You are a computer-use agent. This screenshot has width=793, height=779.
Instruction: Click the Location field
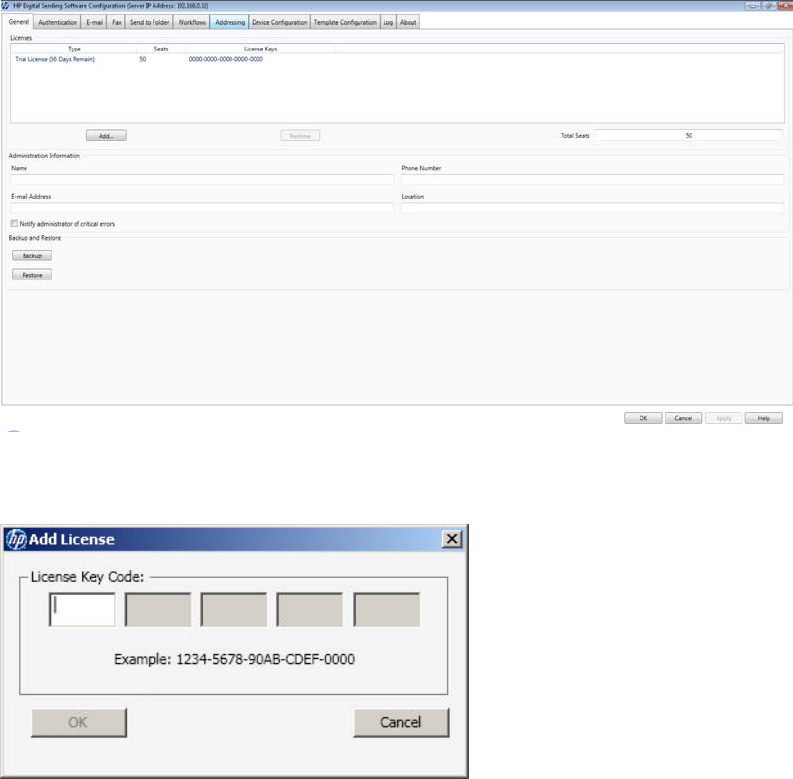point(592,208)
